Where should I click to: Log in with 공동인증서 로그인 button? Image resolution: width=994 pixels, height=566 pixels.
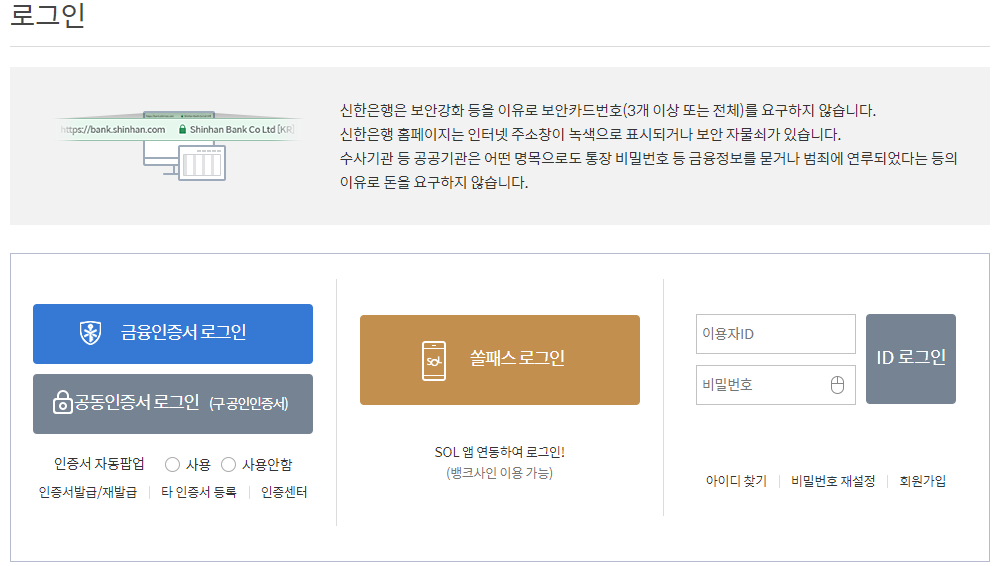173,404
